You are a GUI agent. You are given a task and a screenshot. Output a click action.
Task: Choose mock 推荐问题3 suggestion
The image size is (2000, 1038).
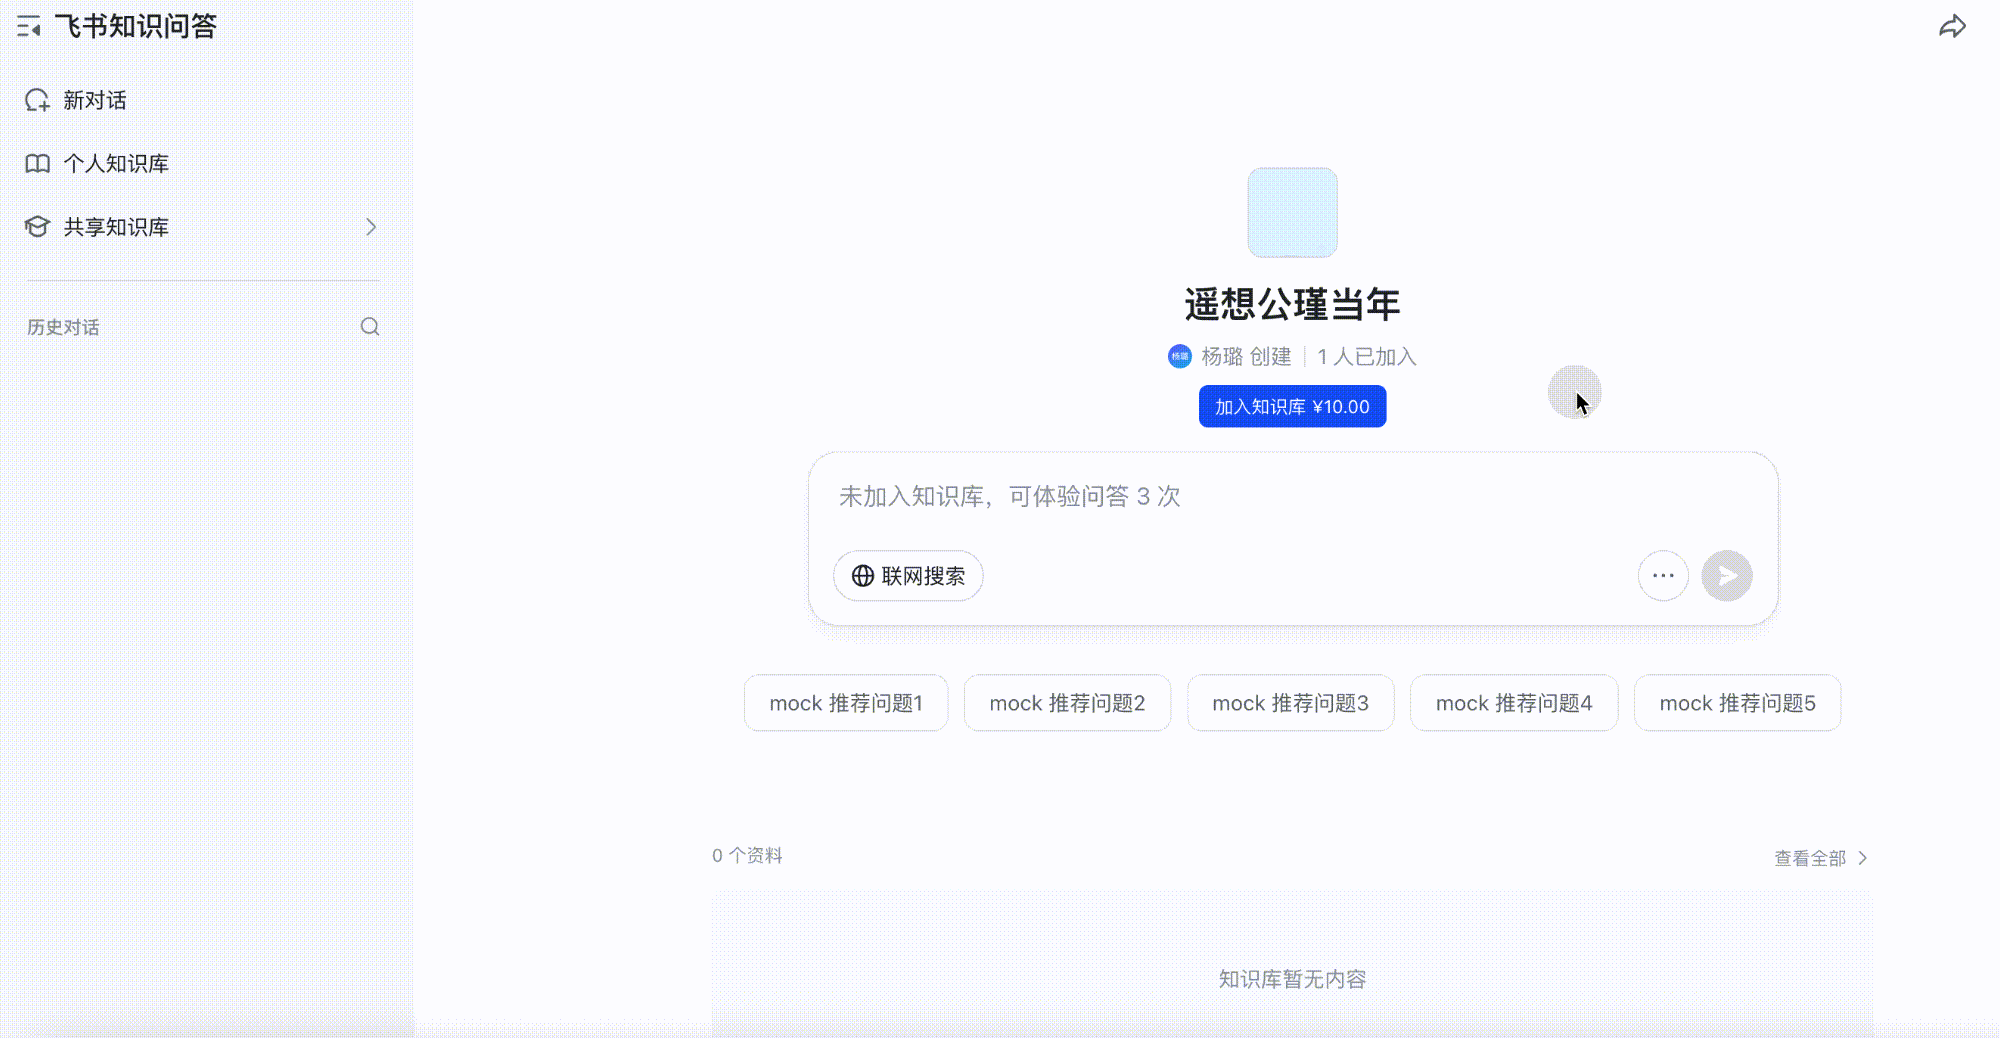point(1290,703)
